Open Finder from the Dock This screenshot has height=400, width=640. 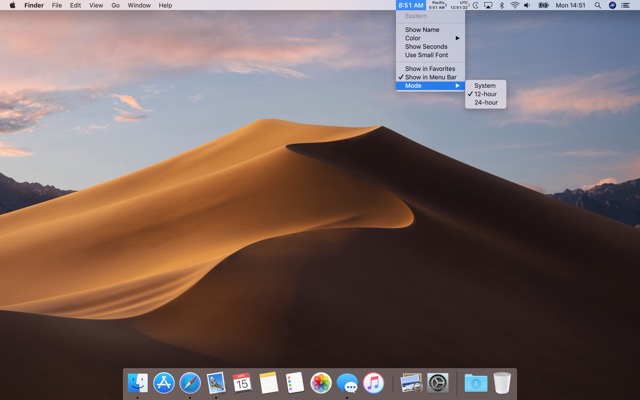click(x=138, y=383)
